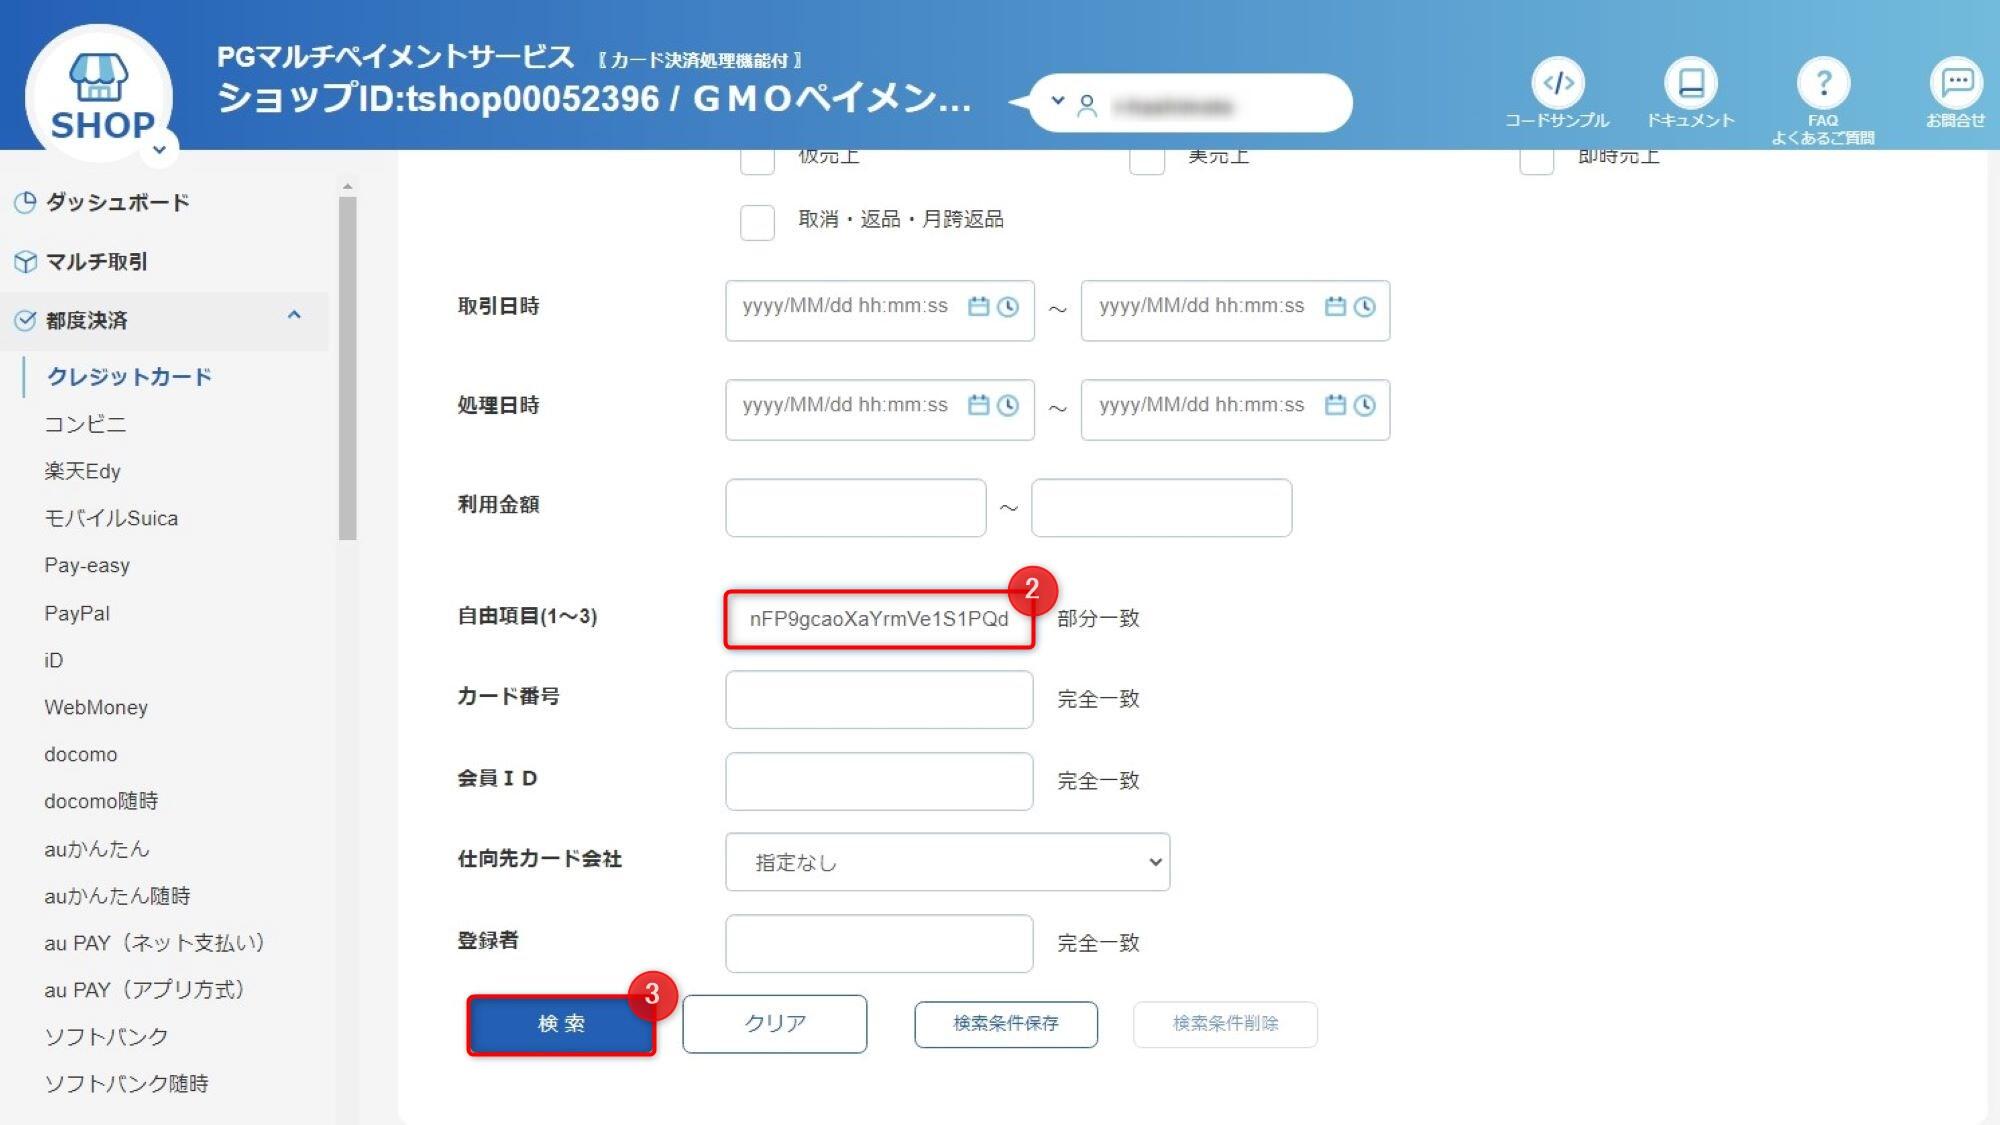Open the 仕向先カード会社 dropdown
This screenshot has height=1125, width=2000.
coord(946,861)
